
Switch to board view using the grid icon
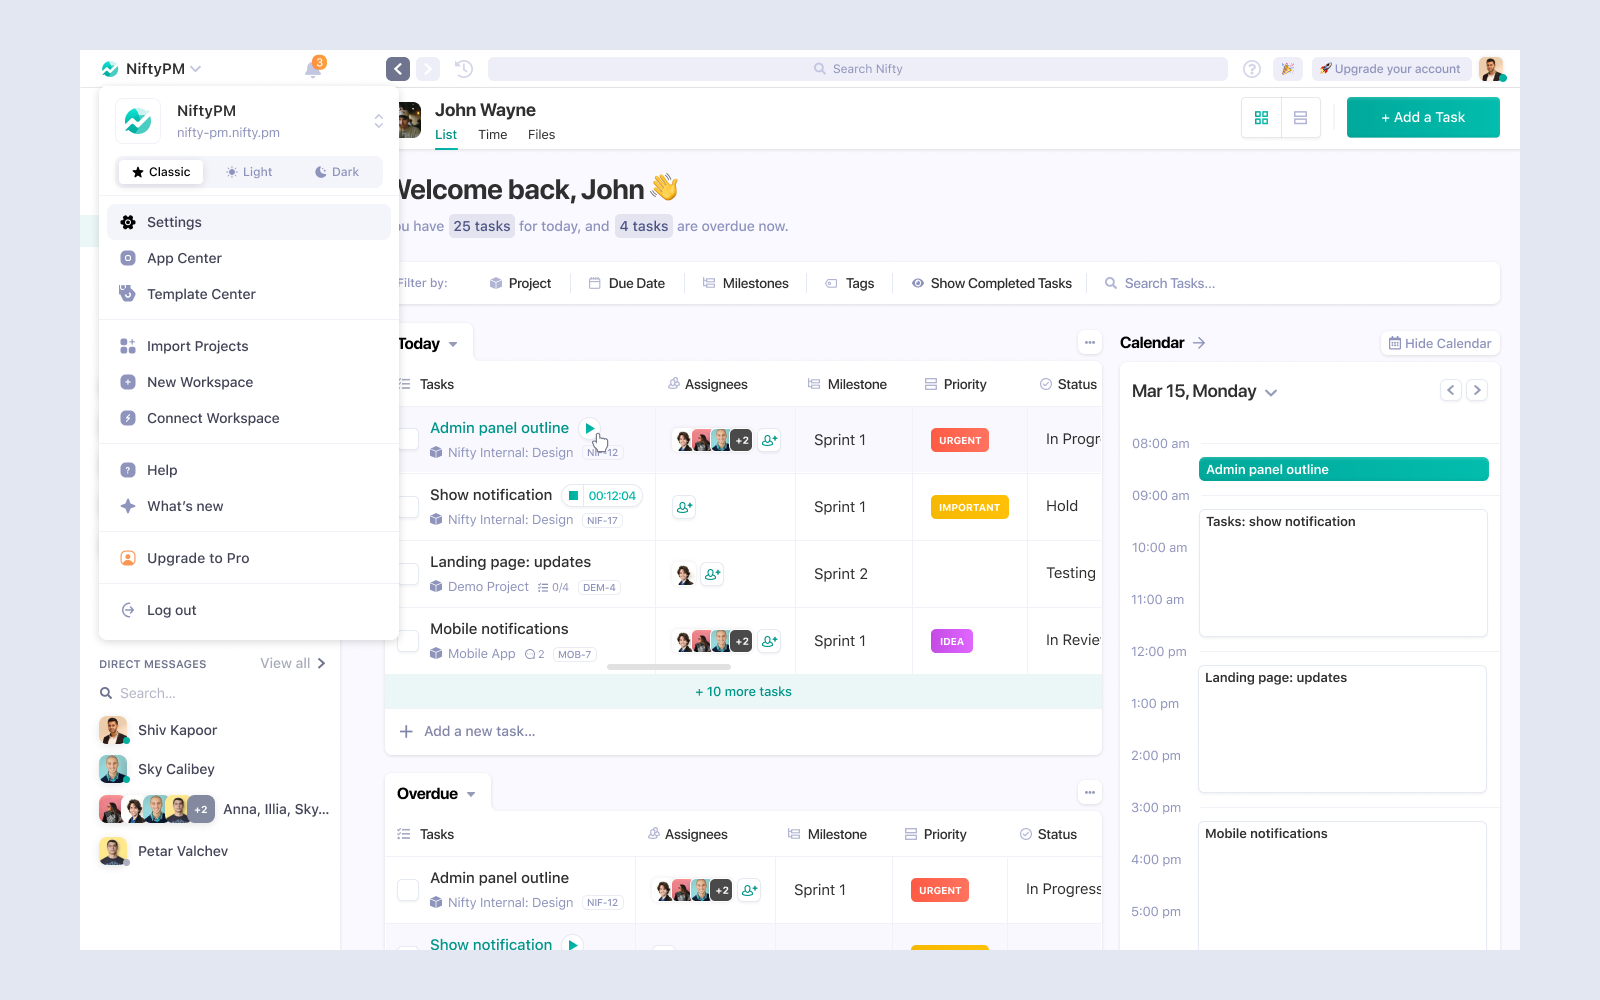click(x=1261, y=117)
